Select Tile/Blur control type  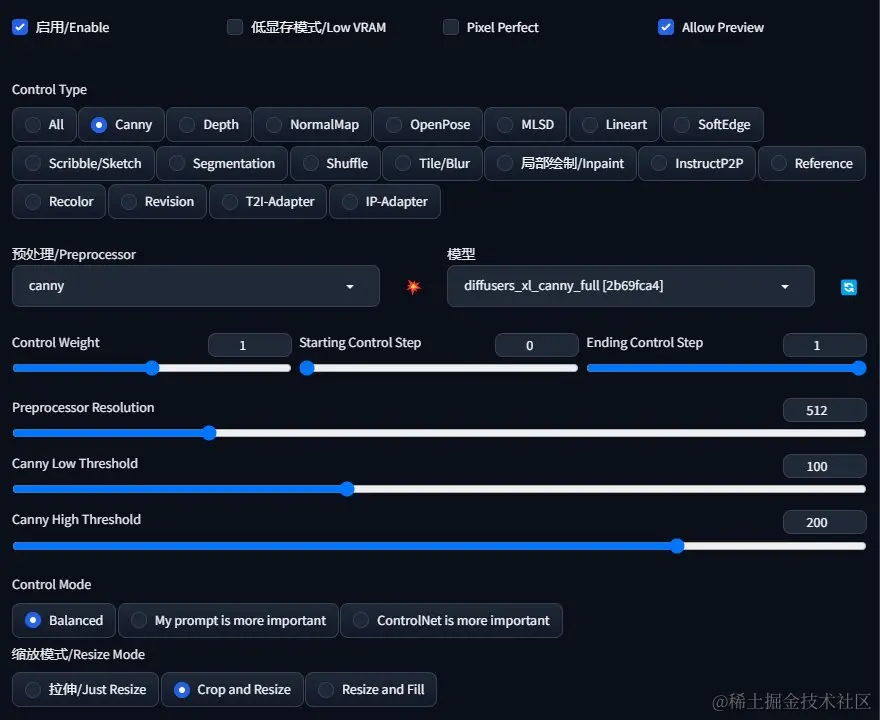[432, 163]
